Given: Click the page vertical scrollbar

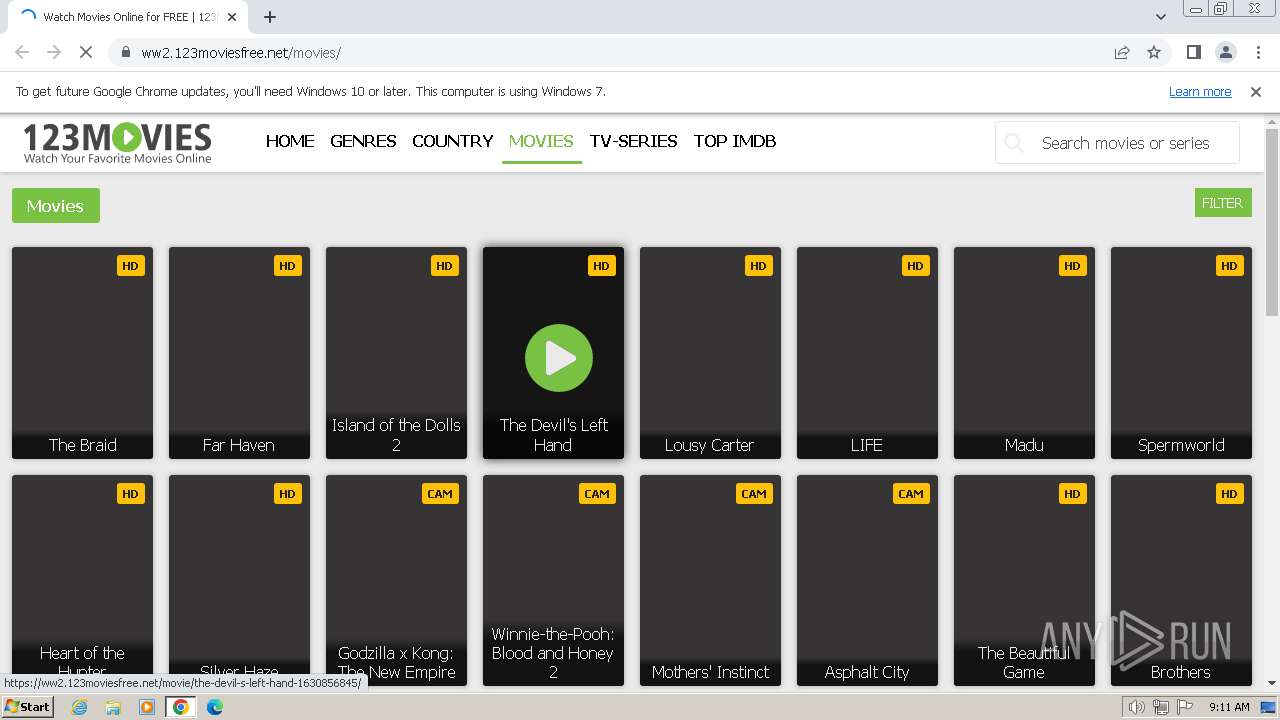Looking at the screenshot, I should (x=1272, y=222).
